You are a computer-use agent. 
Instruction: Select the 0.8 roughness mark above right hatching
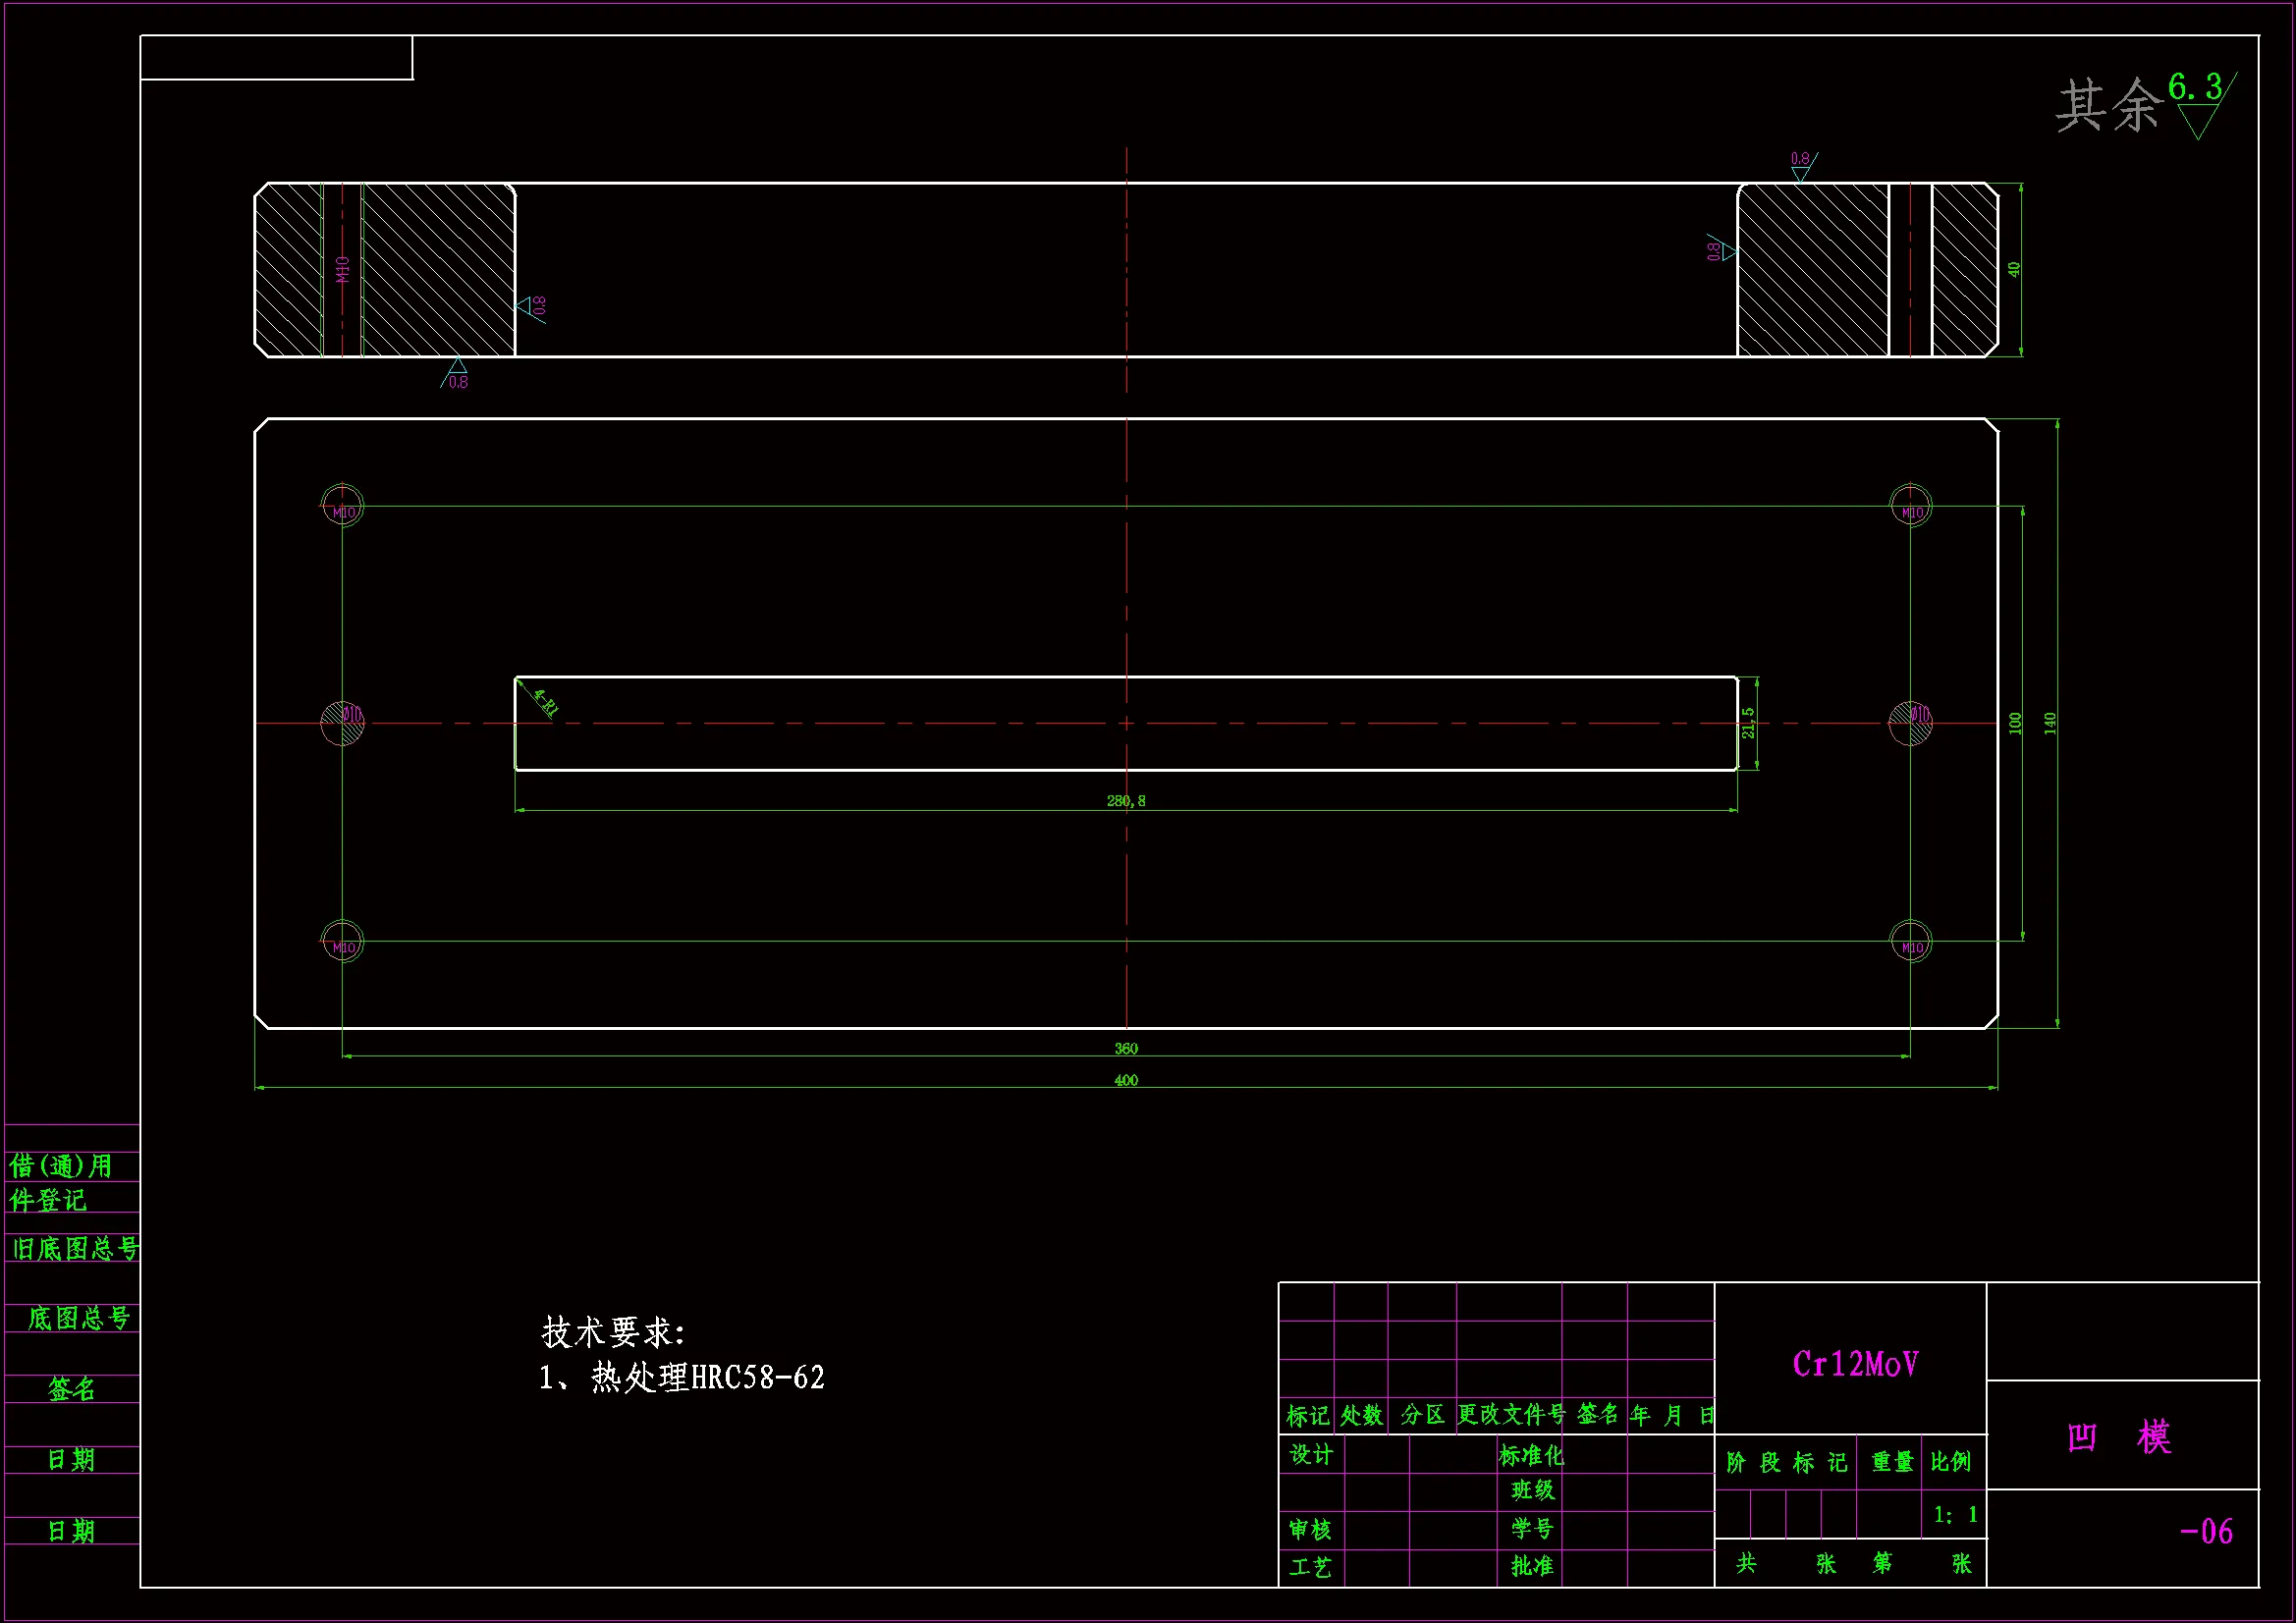(1802, 165)
